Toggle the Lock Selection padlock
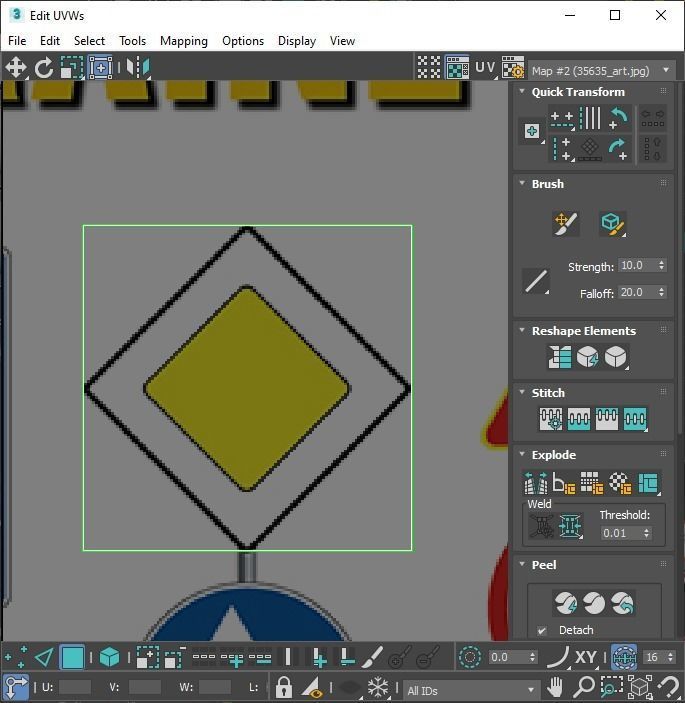The image size is (685, 703). (x=283, y=686)
